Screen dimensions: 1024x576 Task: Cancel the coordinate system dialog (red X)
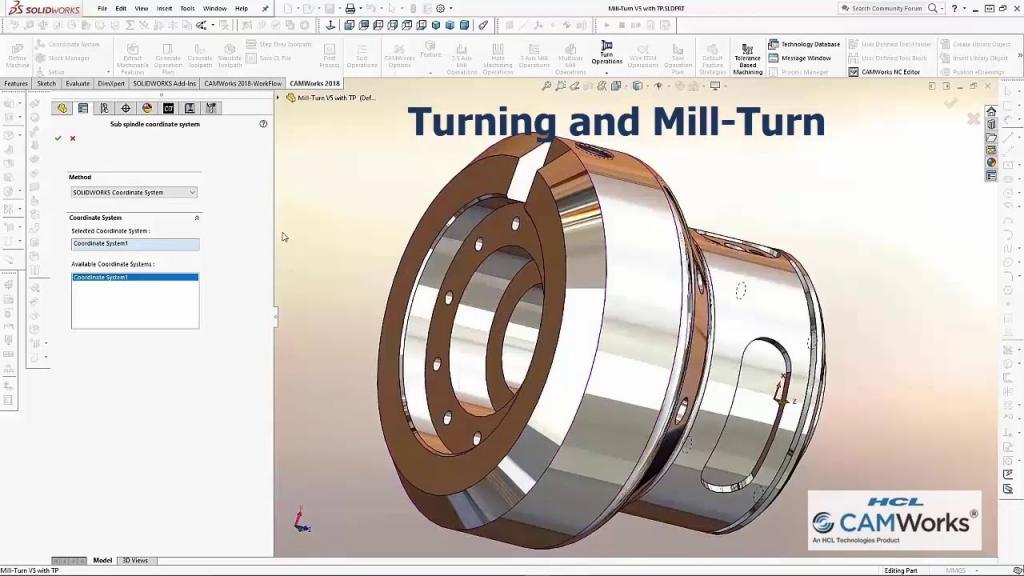coord(72,138)
